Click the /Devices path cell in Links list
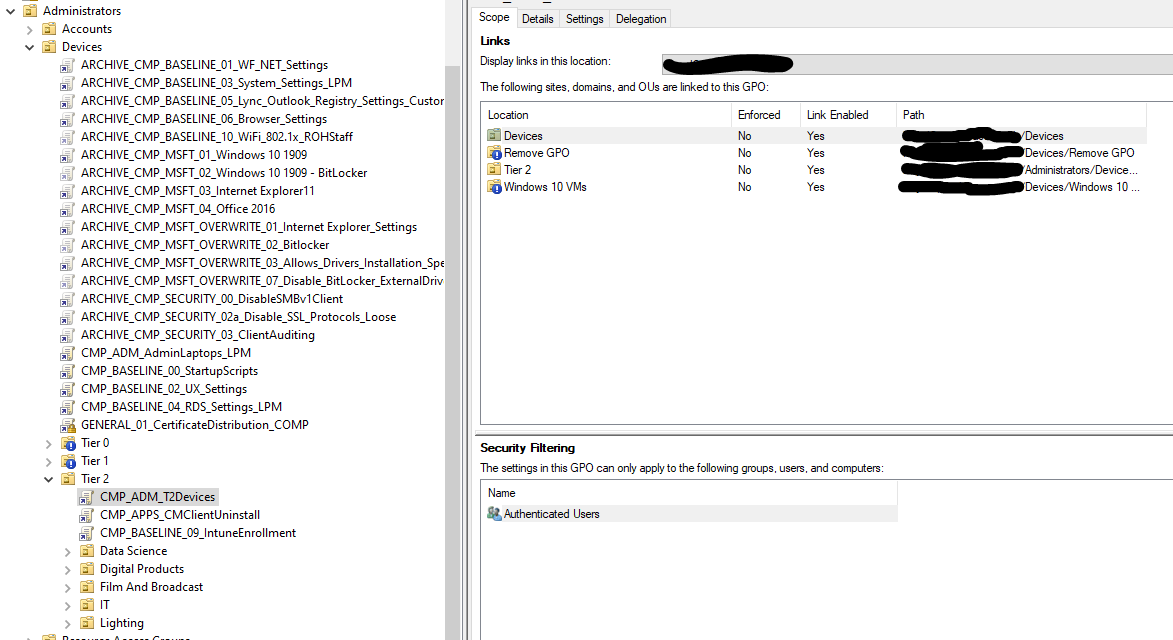Image resolution: width=1173 pixels, height=640 pixels. (1021, 135)
